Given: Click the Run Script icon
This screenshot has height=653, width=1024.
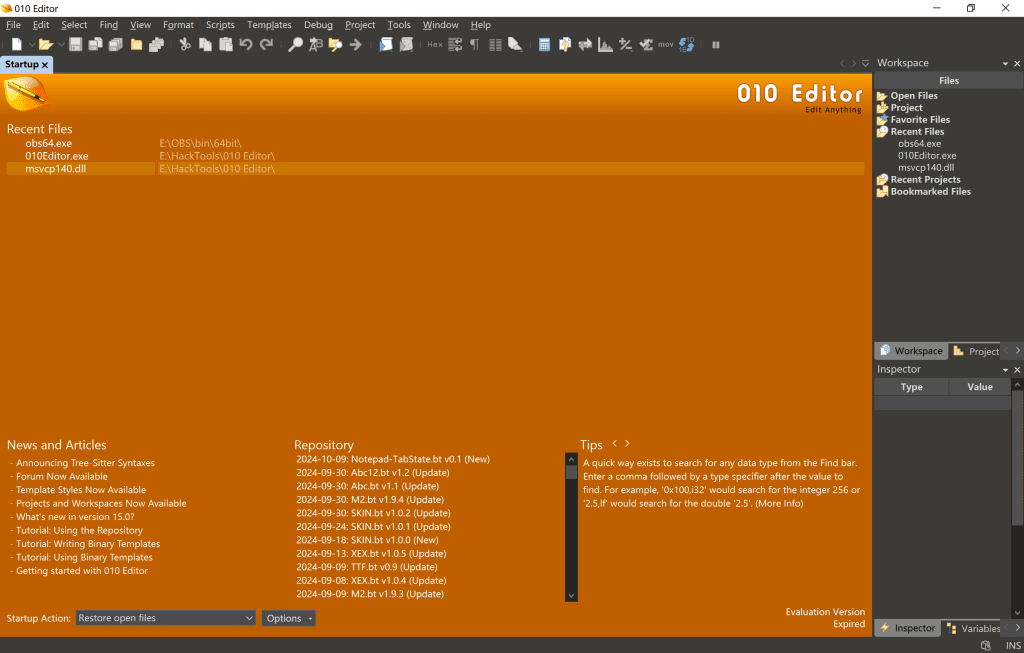Looking at the screenshot, I should 387,44.
